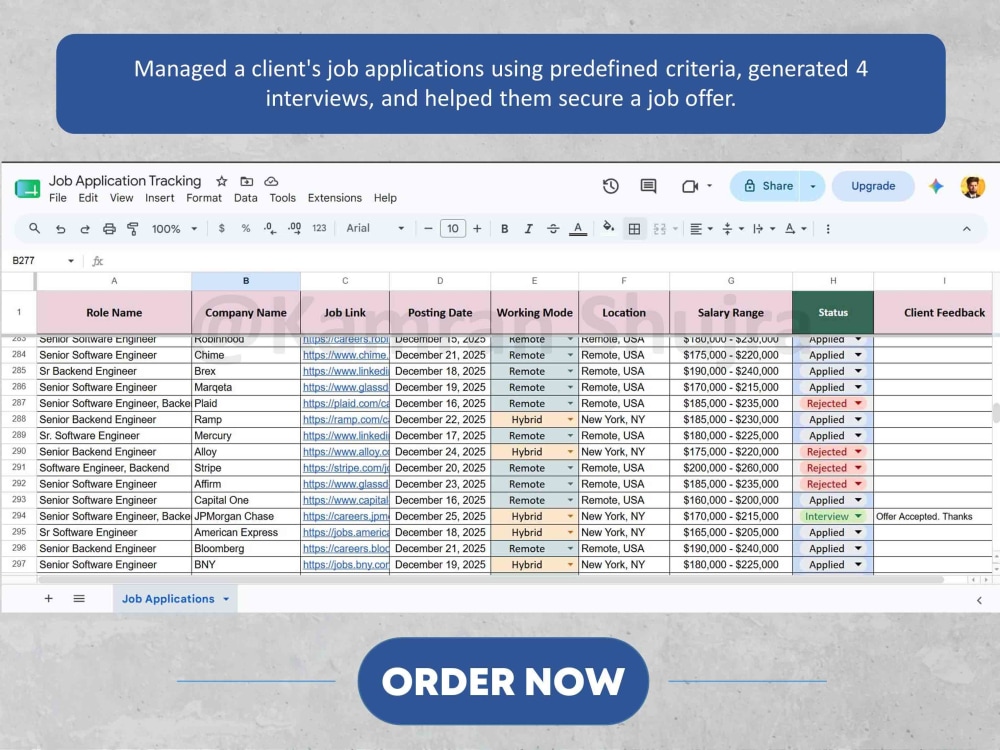Click the Google Sheets logo icon
The width and height of the screenshot is (1000, 750).
27,189
